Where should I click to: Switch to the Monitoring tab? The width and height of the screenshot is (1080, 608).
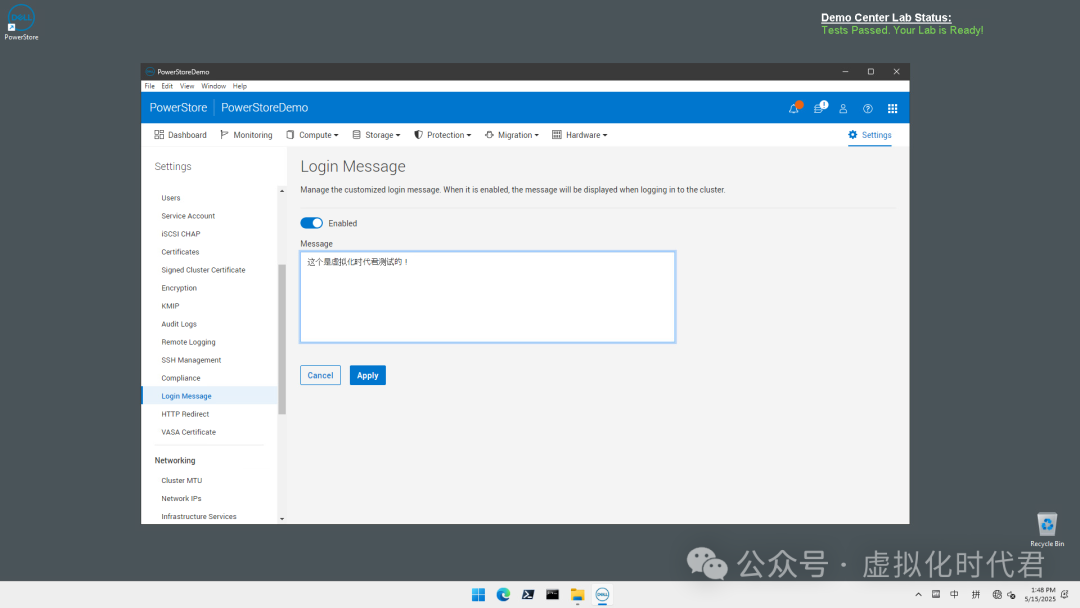pos(246,135)
